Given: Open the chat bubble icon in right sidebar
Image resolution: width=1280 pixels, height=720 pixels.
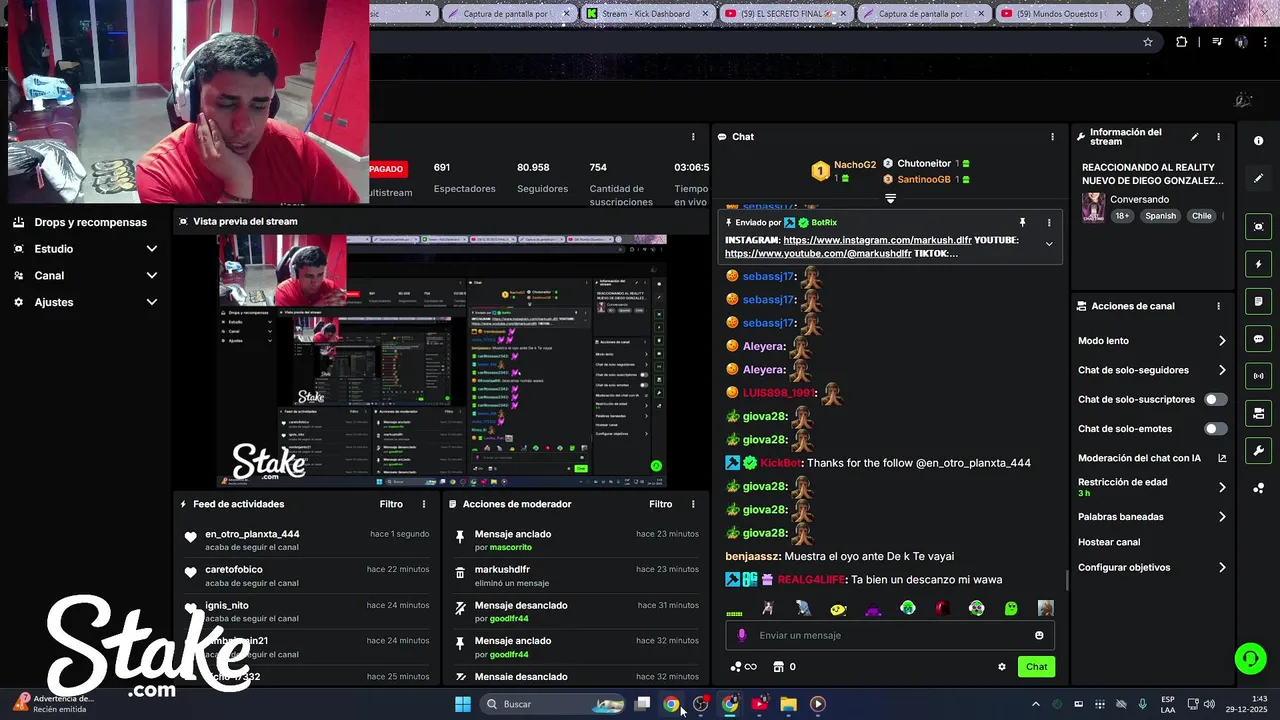Looking at the screenshot, I should (x=1258, y=339).
